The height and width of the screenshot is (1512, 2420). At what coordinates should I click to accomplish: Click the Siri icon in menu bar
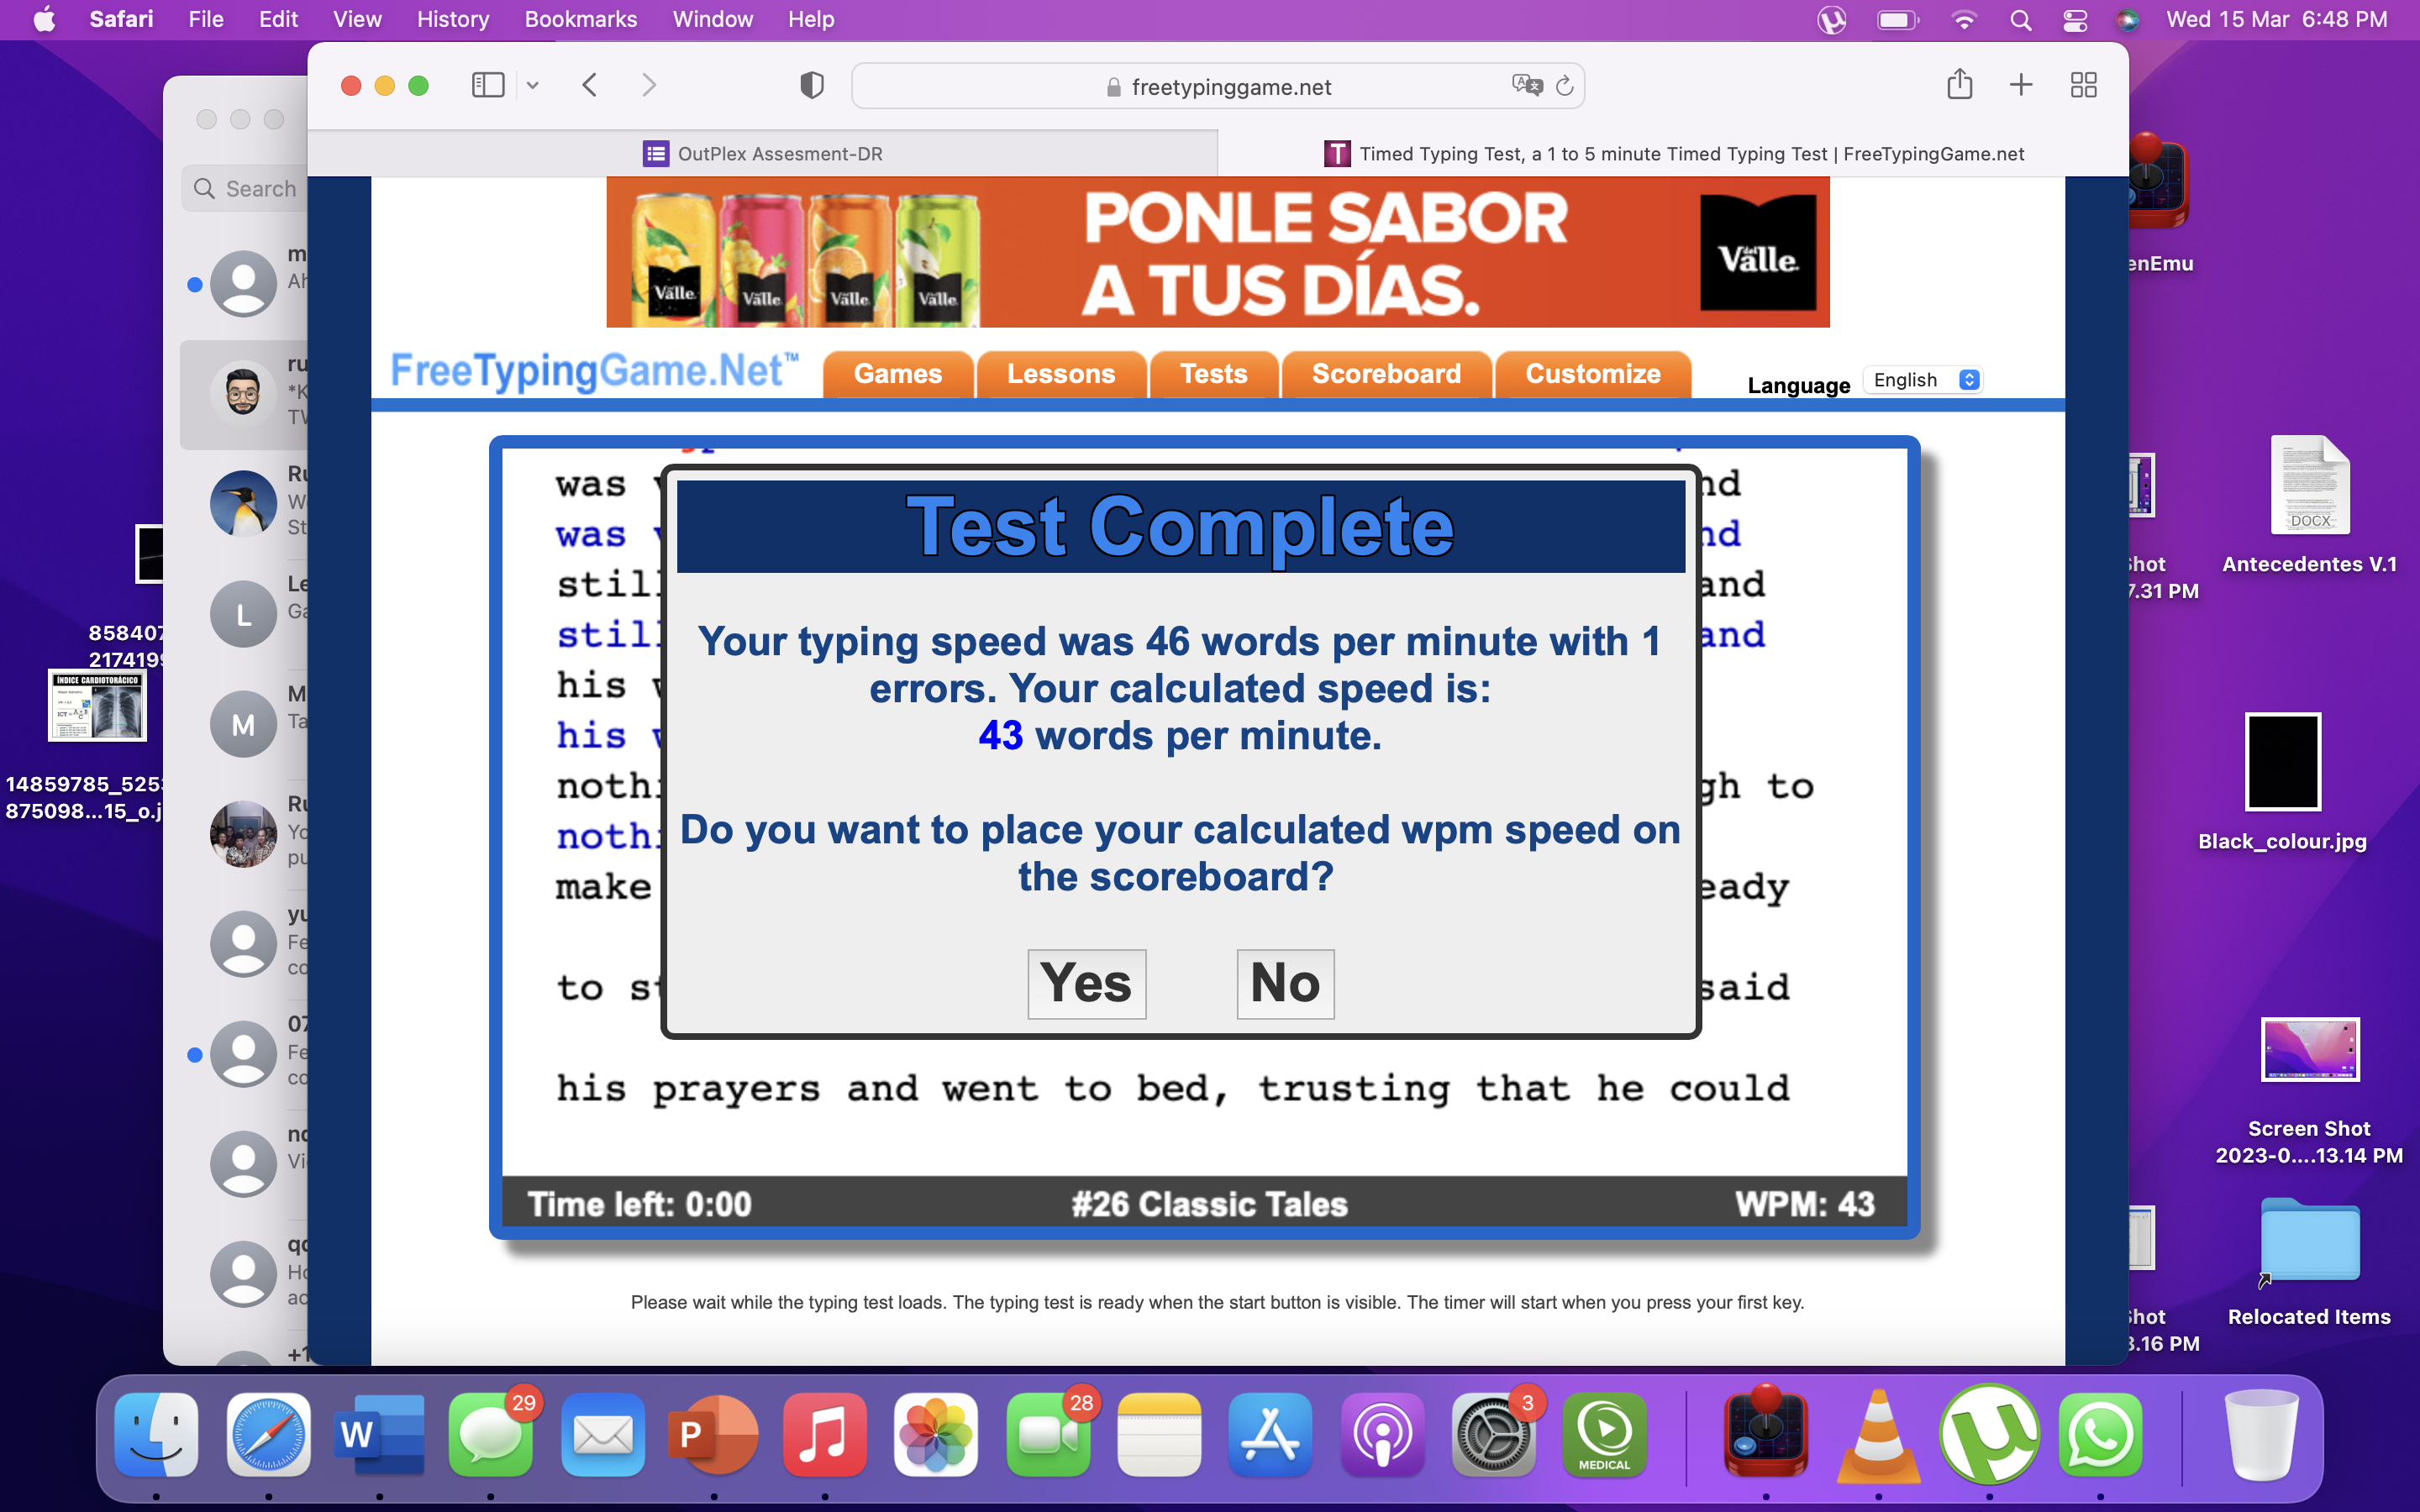pos(2128,20)
